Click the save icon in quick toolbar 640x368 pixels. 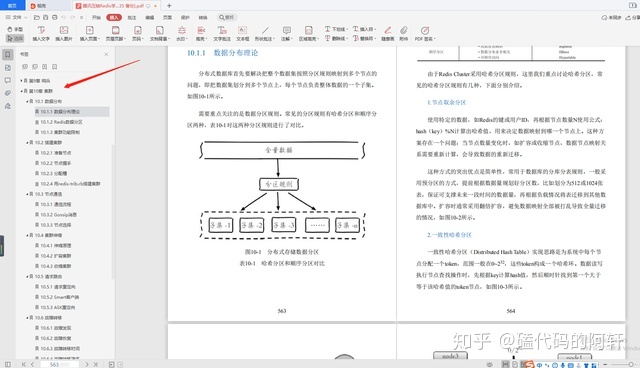coord(45,18)
